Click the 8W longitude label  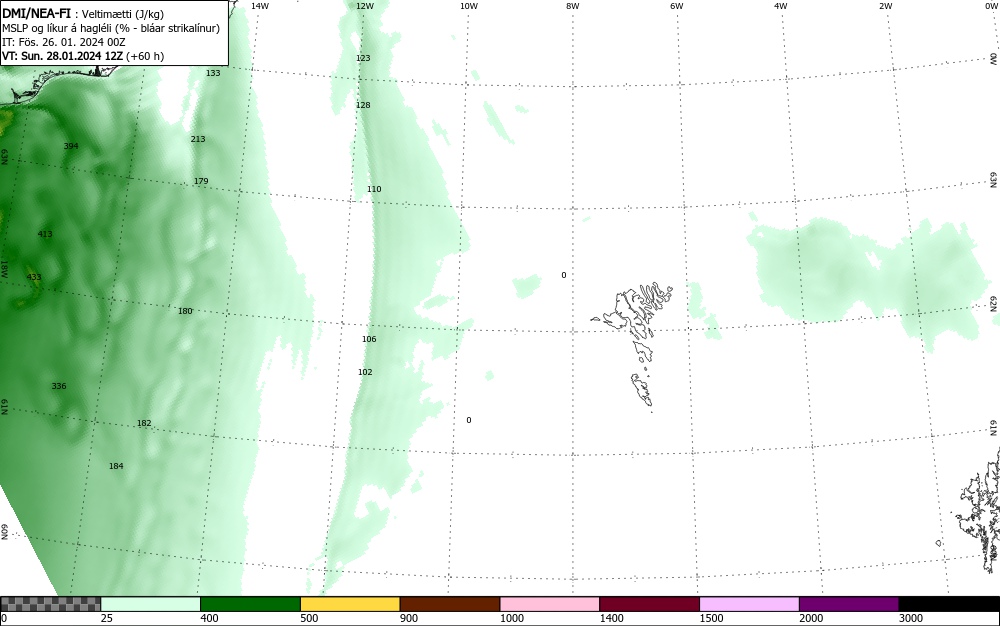[x=573, y=6]
